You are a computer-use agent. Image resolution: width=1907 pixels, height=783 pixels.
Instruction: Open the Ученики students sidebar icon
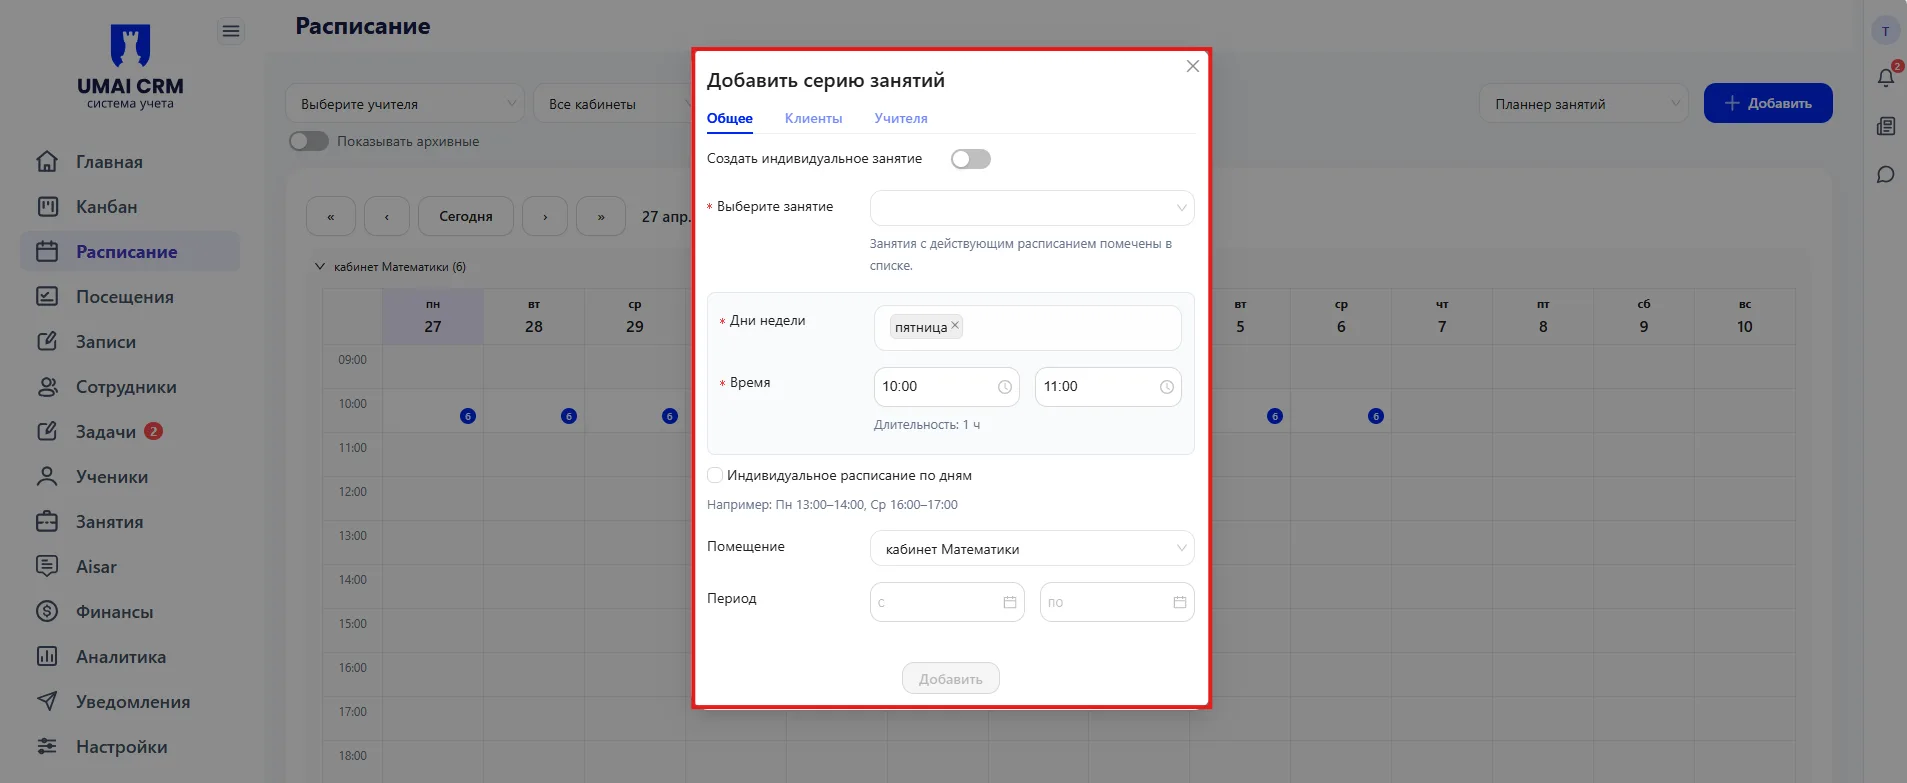47,476
